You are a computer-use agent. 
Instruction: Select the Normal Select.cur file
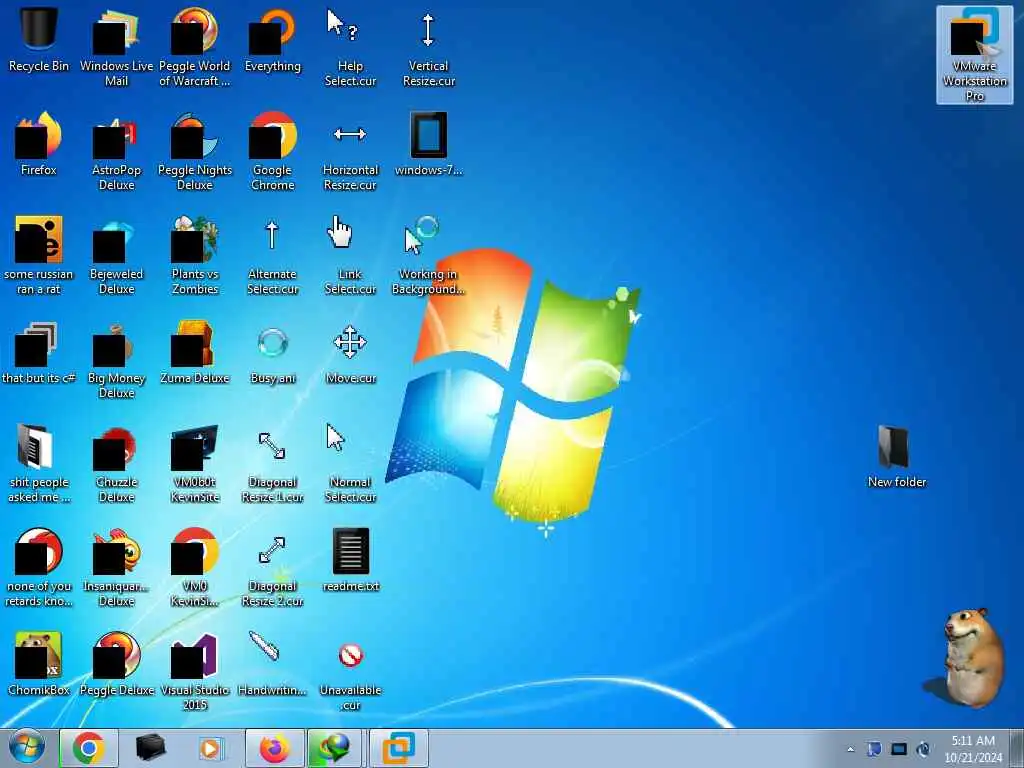click(x=350, y=464)
